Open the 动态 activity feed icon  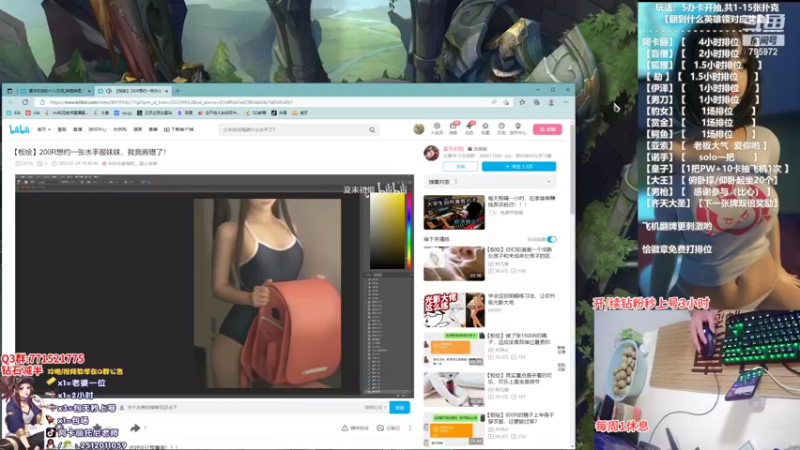click(x=469, y=129)
